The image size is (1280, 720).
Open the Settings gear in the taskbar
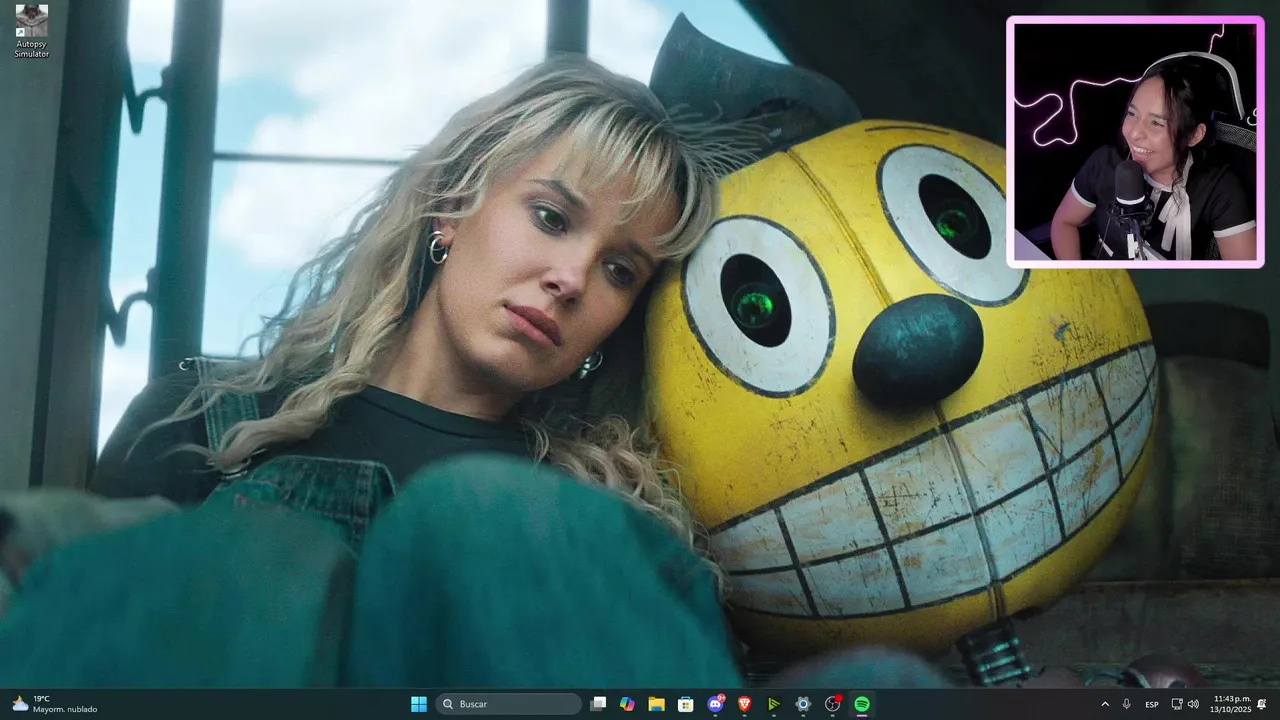803,704
